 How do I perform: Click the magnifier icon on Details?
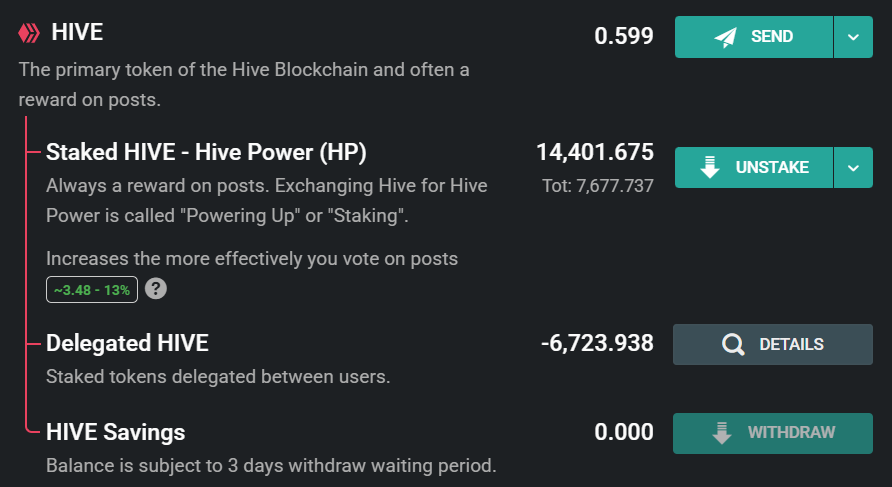(x=733, y=345)
